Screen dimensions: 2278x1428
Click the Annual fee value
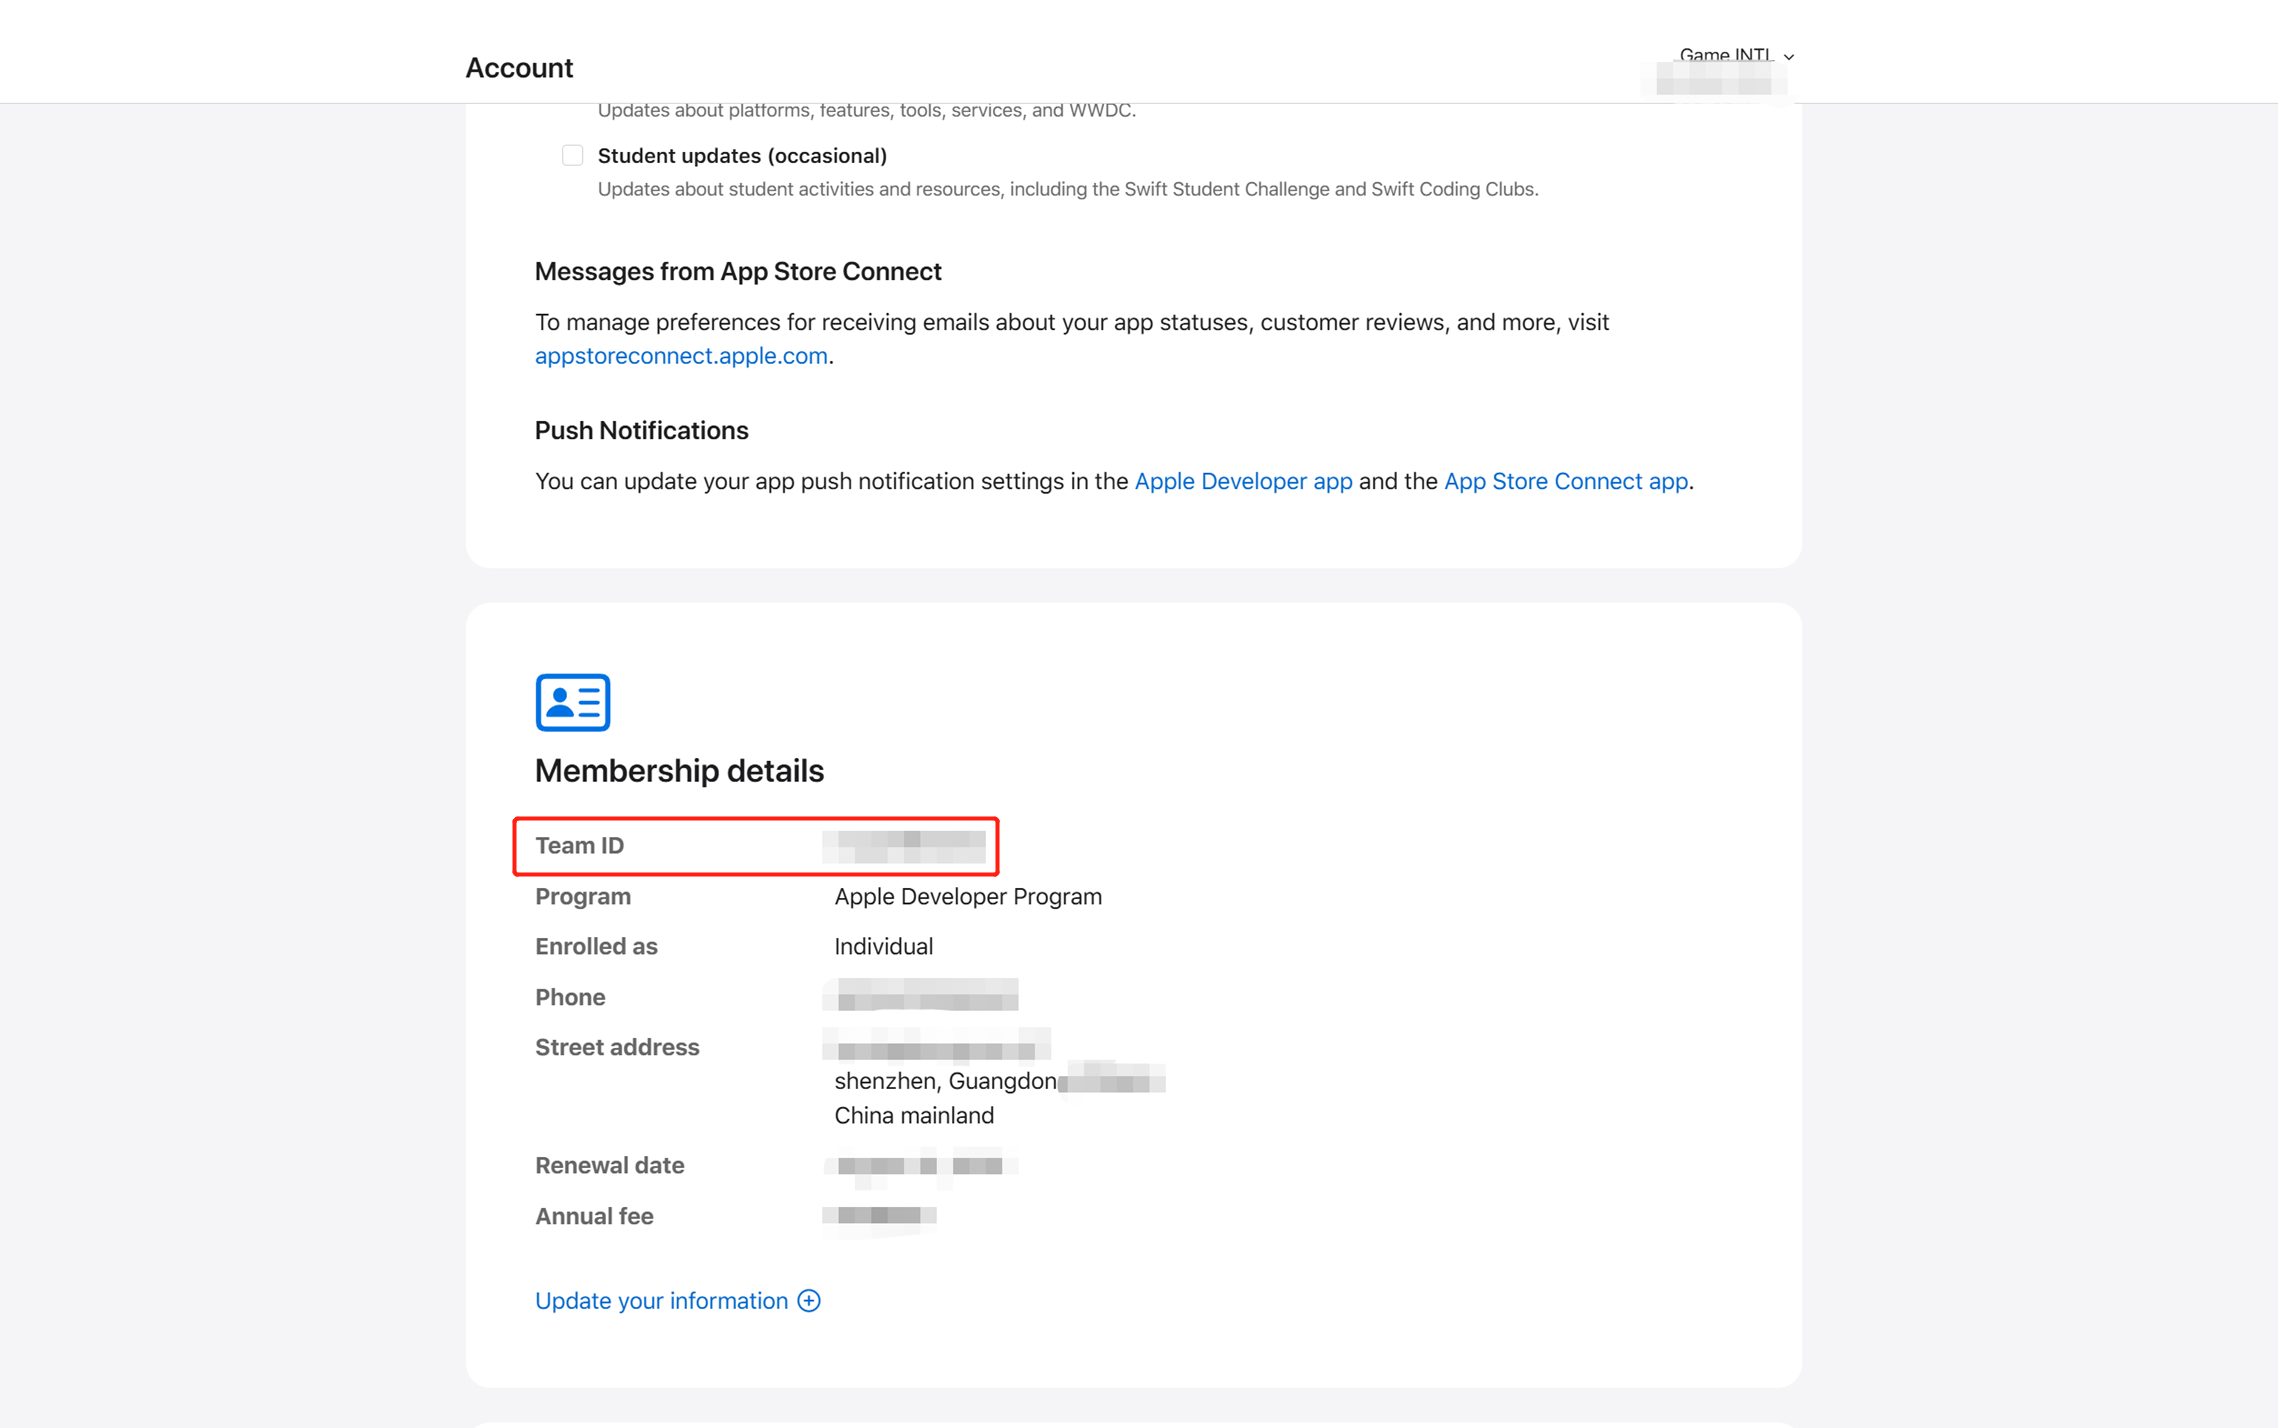878,1216
